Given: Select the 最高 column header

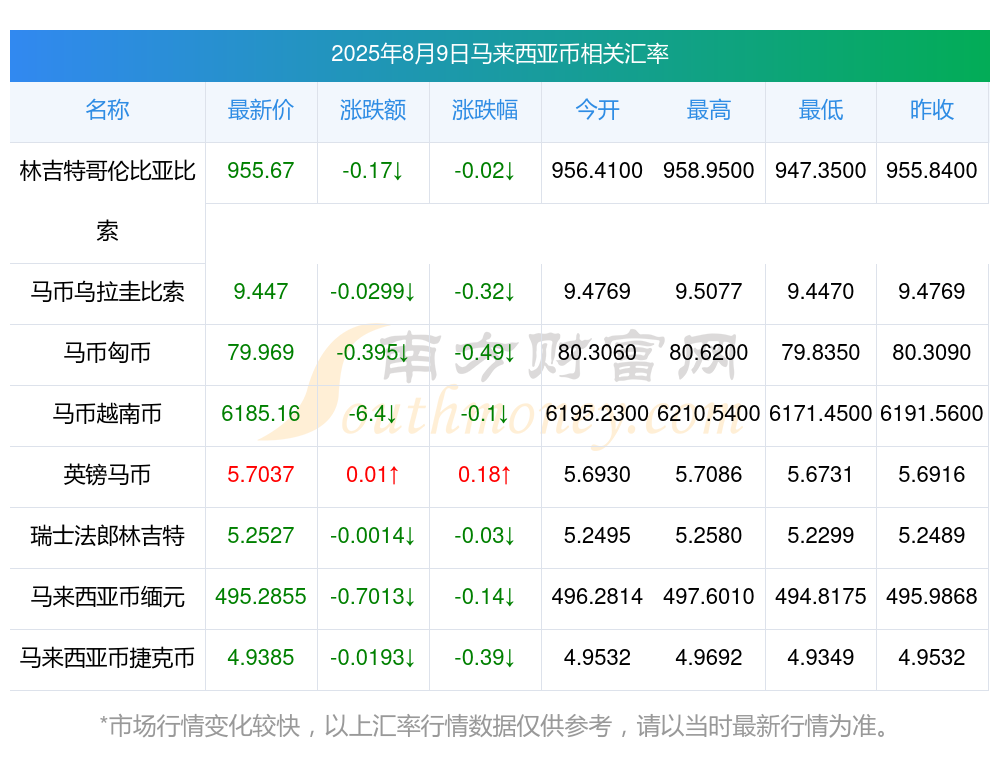Looking at the screenshot, I should (709, 110).
